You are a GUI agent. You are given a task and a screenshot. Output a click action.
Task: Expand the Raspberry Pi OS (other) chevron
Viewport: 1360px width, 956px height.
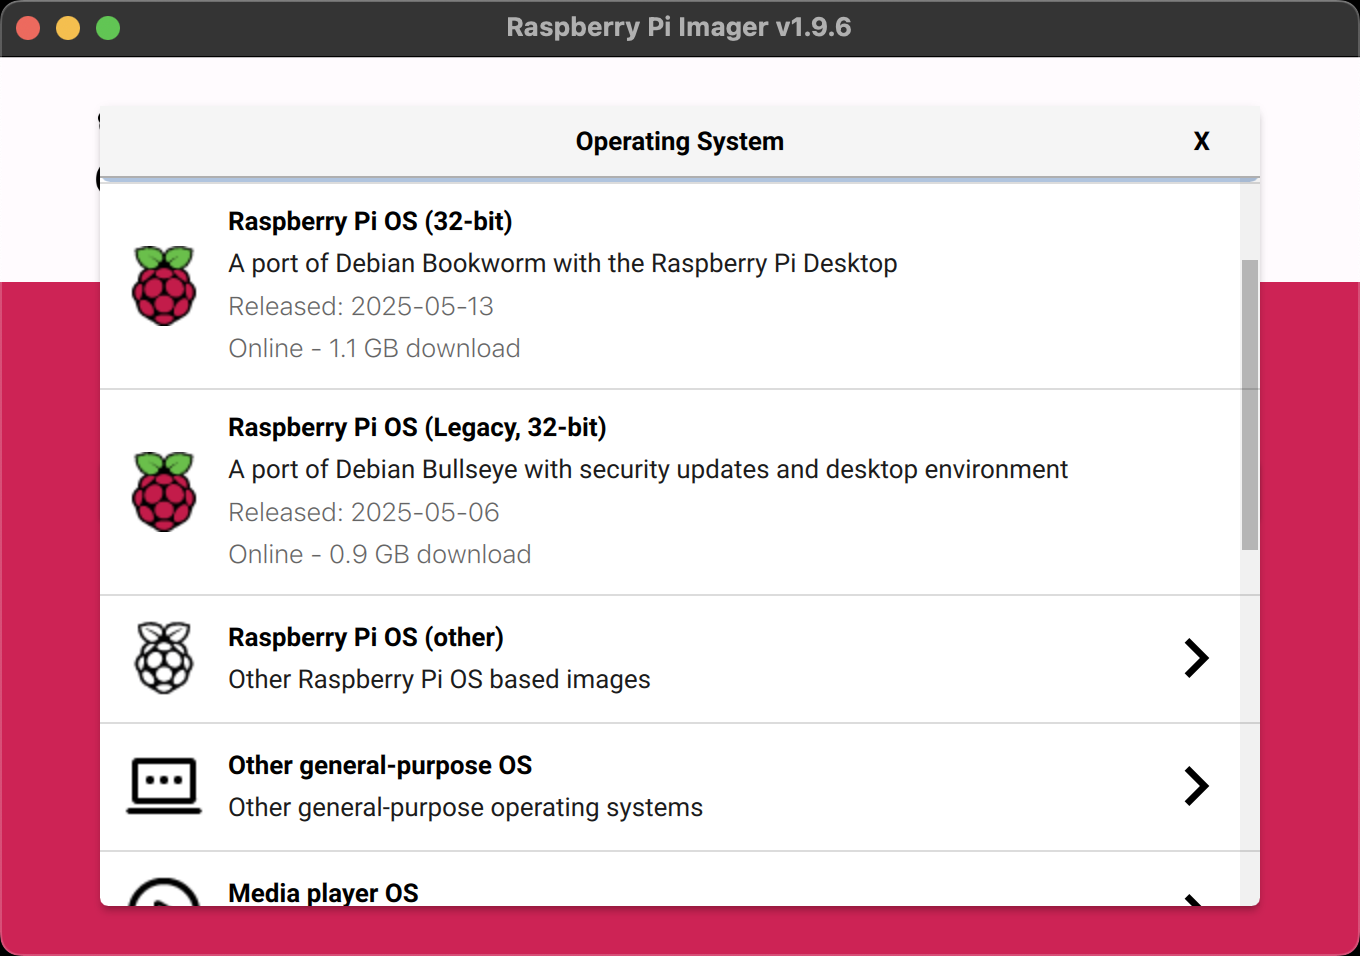pos(1196,658)
